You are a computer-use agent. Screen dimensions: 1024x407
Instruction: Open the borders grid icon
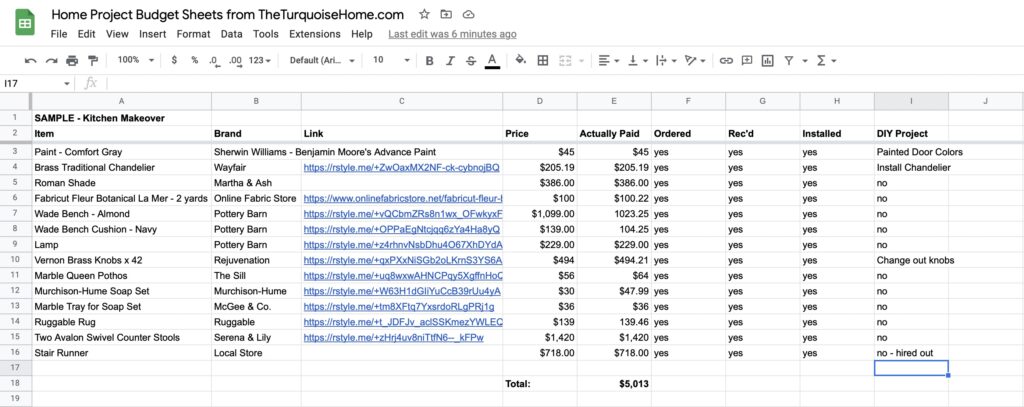[x=543, y=60]
